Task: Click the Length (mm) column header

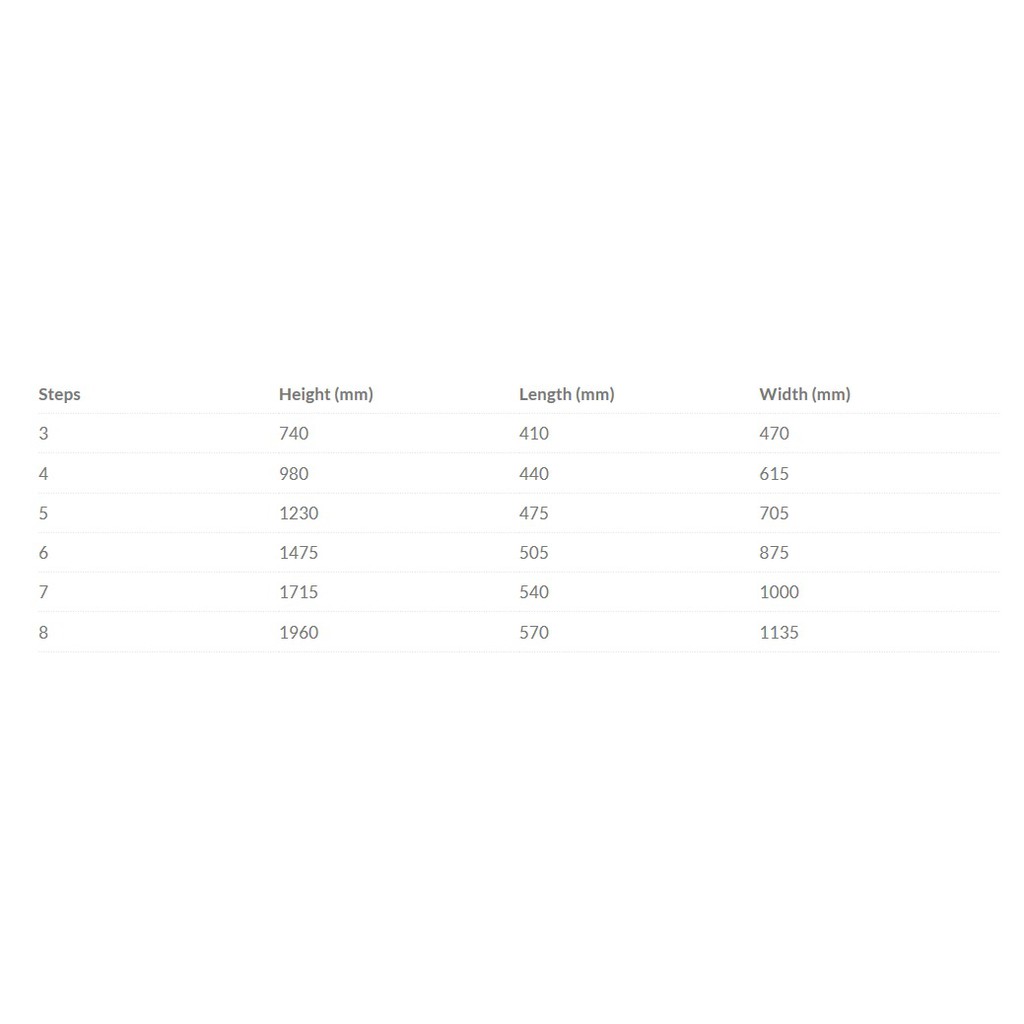Action: point(566,394)
